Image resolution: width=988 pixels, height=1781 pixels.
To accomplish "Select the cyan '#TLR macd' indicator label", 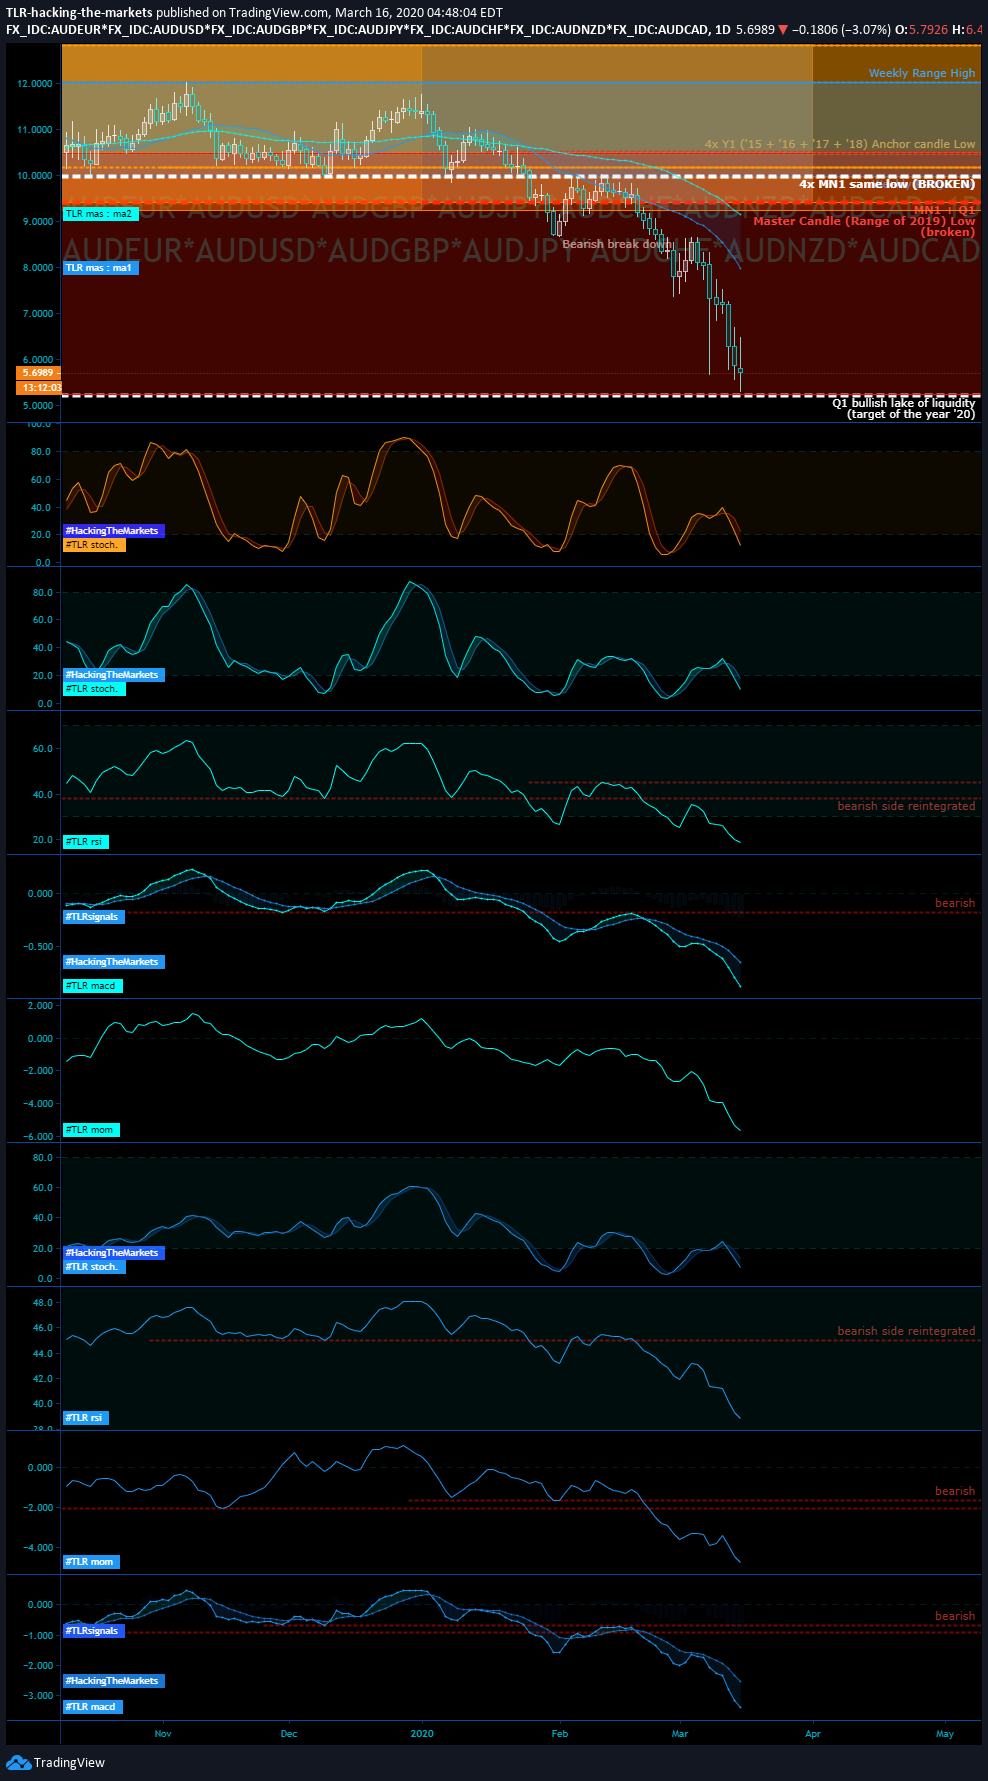I will point(92,986).
